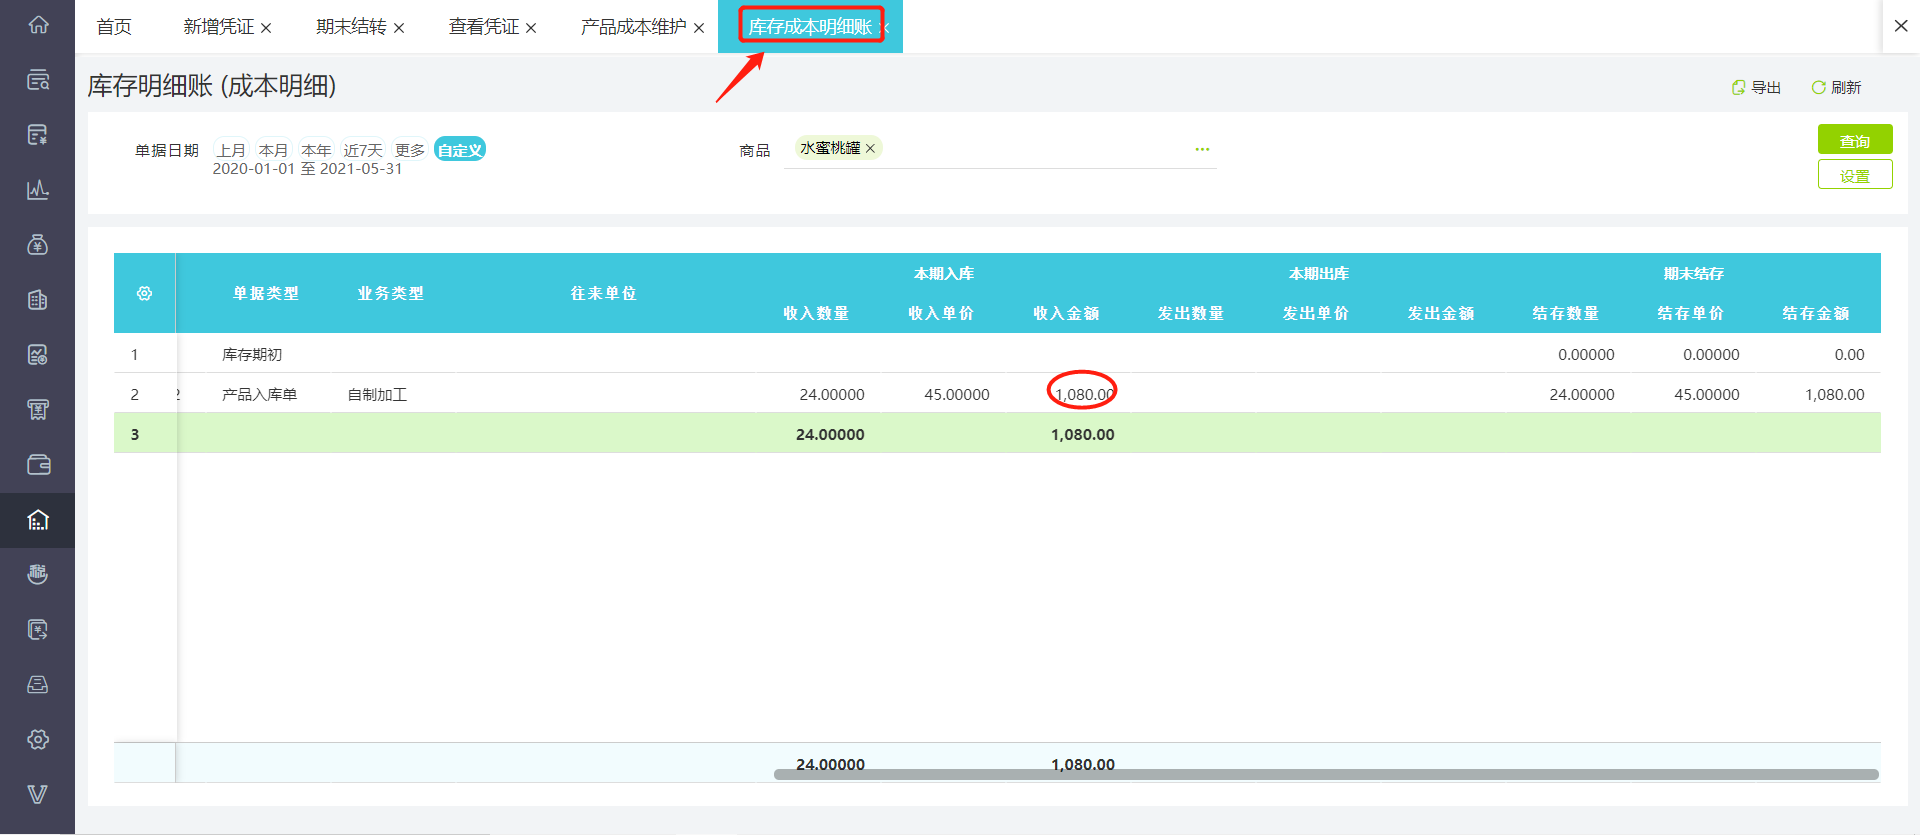Open the wallet sidebar icon
This screenshot has width=1920, height=835.
coord(38,465)
